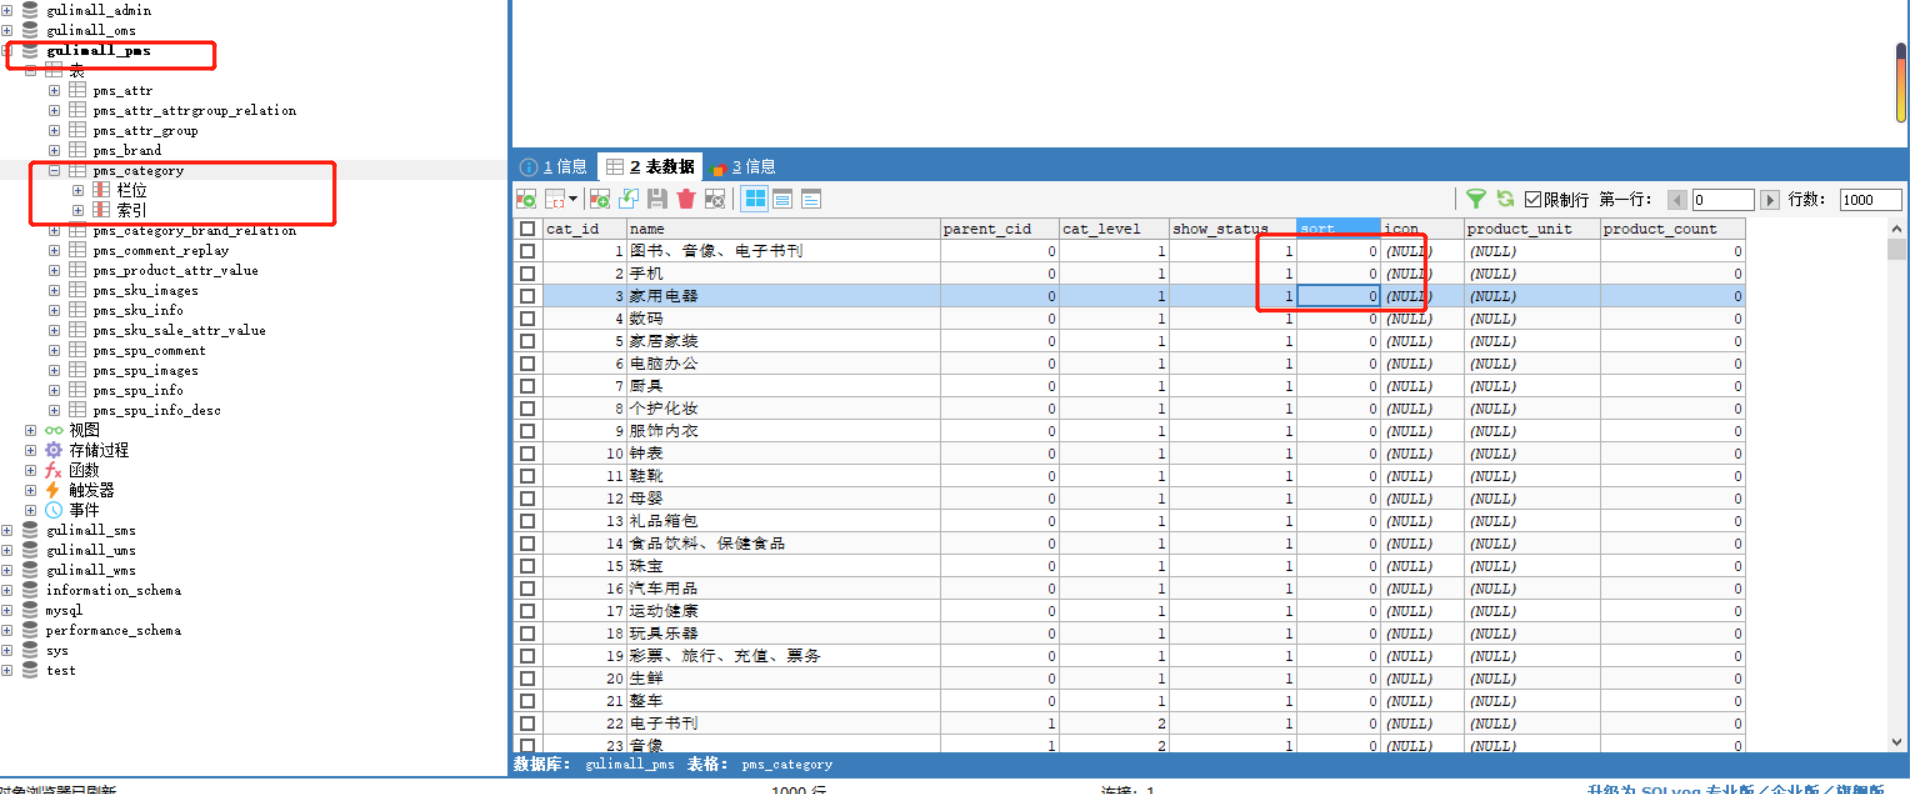The height and width of the screenshot is (794, 1910).
Task: Click the indexes icon under pms_category
Action: (101, 210)
